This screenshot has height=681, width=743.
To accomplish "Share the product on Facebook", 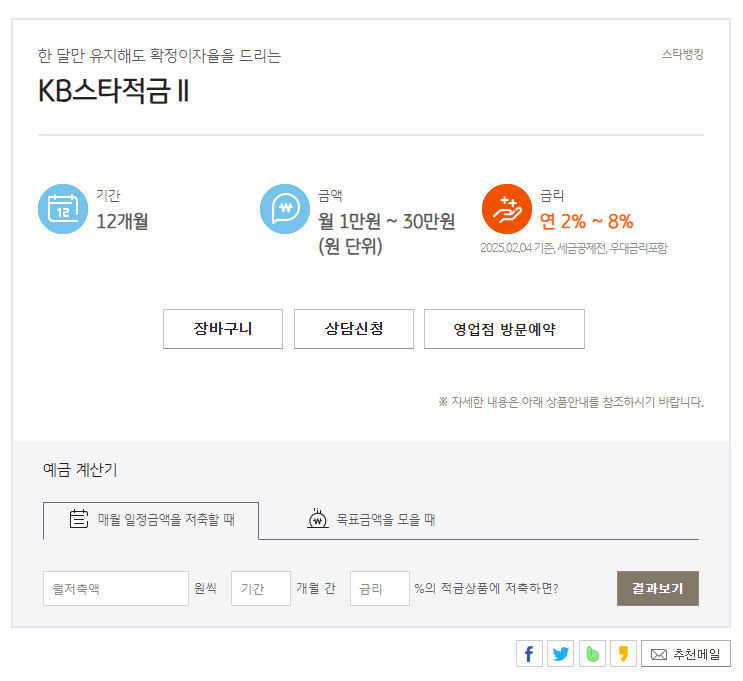I will pyautogui.click(x=529, y=654).
